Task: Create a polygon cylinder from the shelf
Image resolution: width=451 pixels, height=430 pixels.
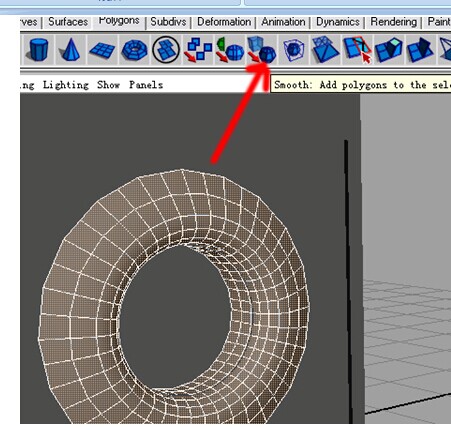Action: point(38,50)
